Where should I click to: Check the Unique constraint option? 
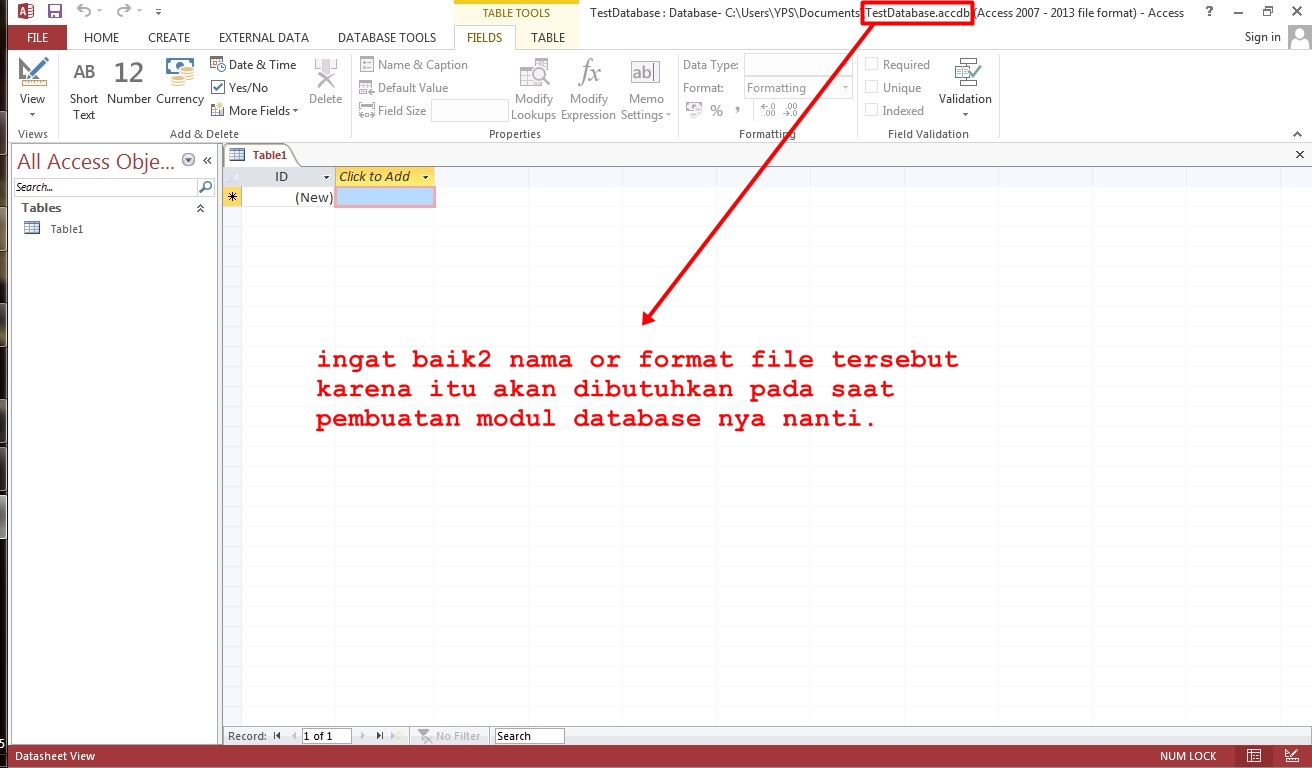pos(871,87)
